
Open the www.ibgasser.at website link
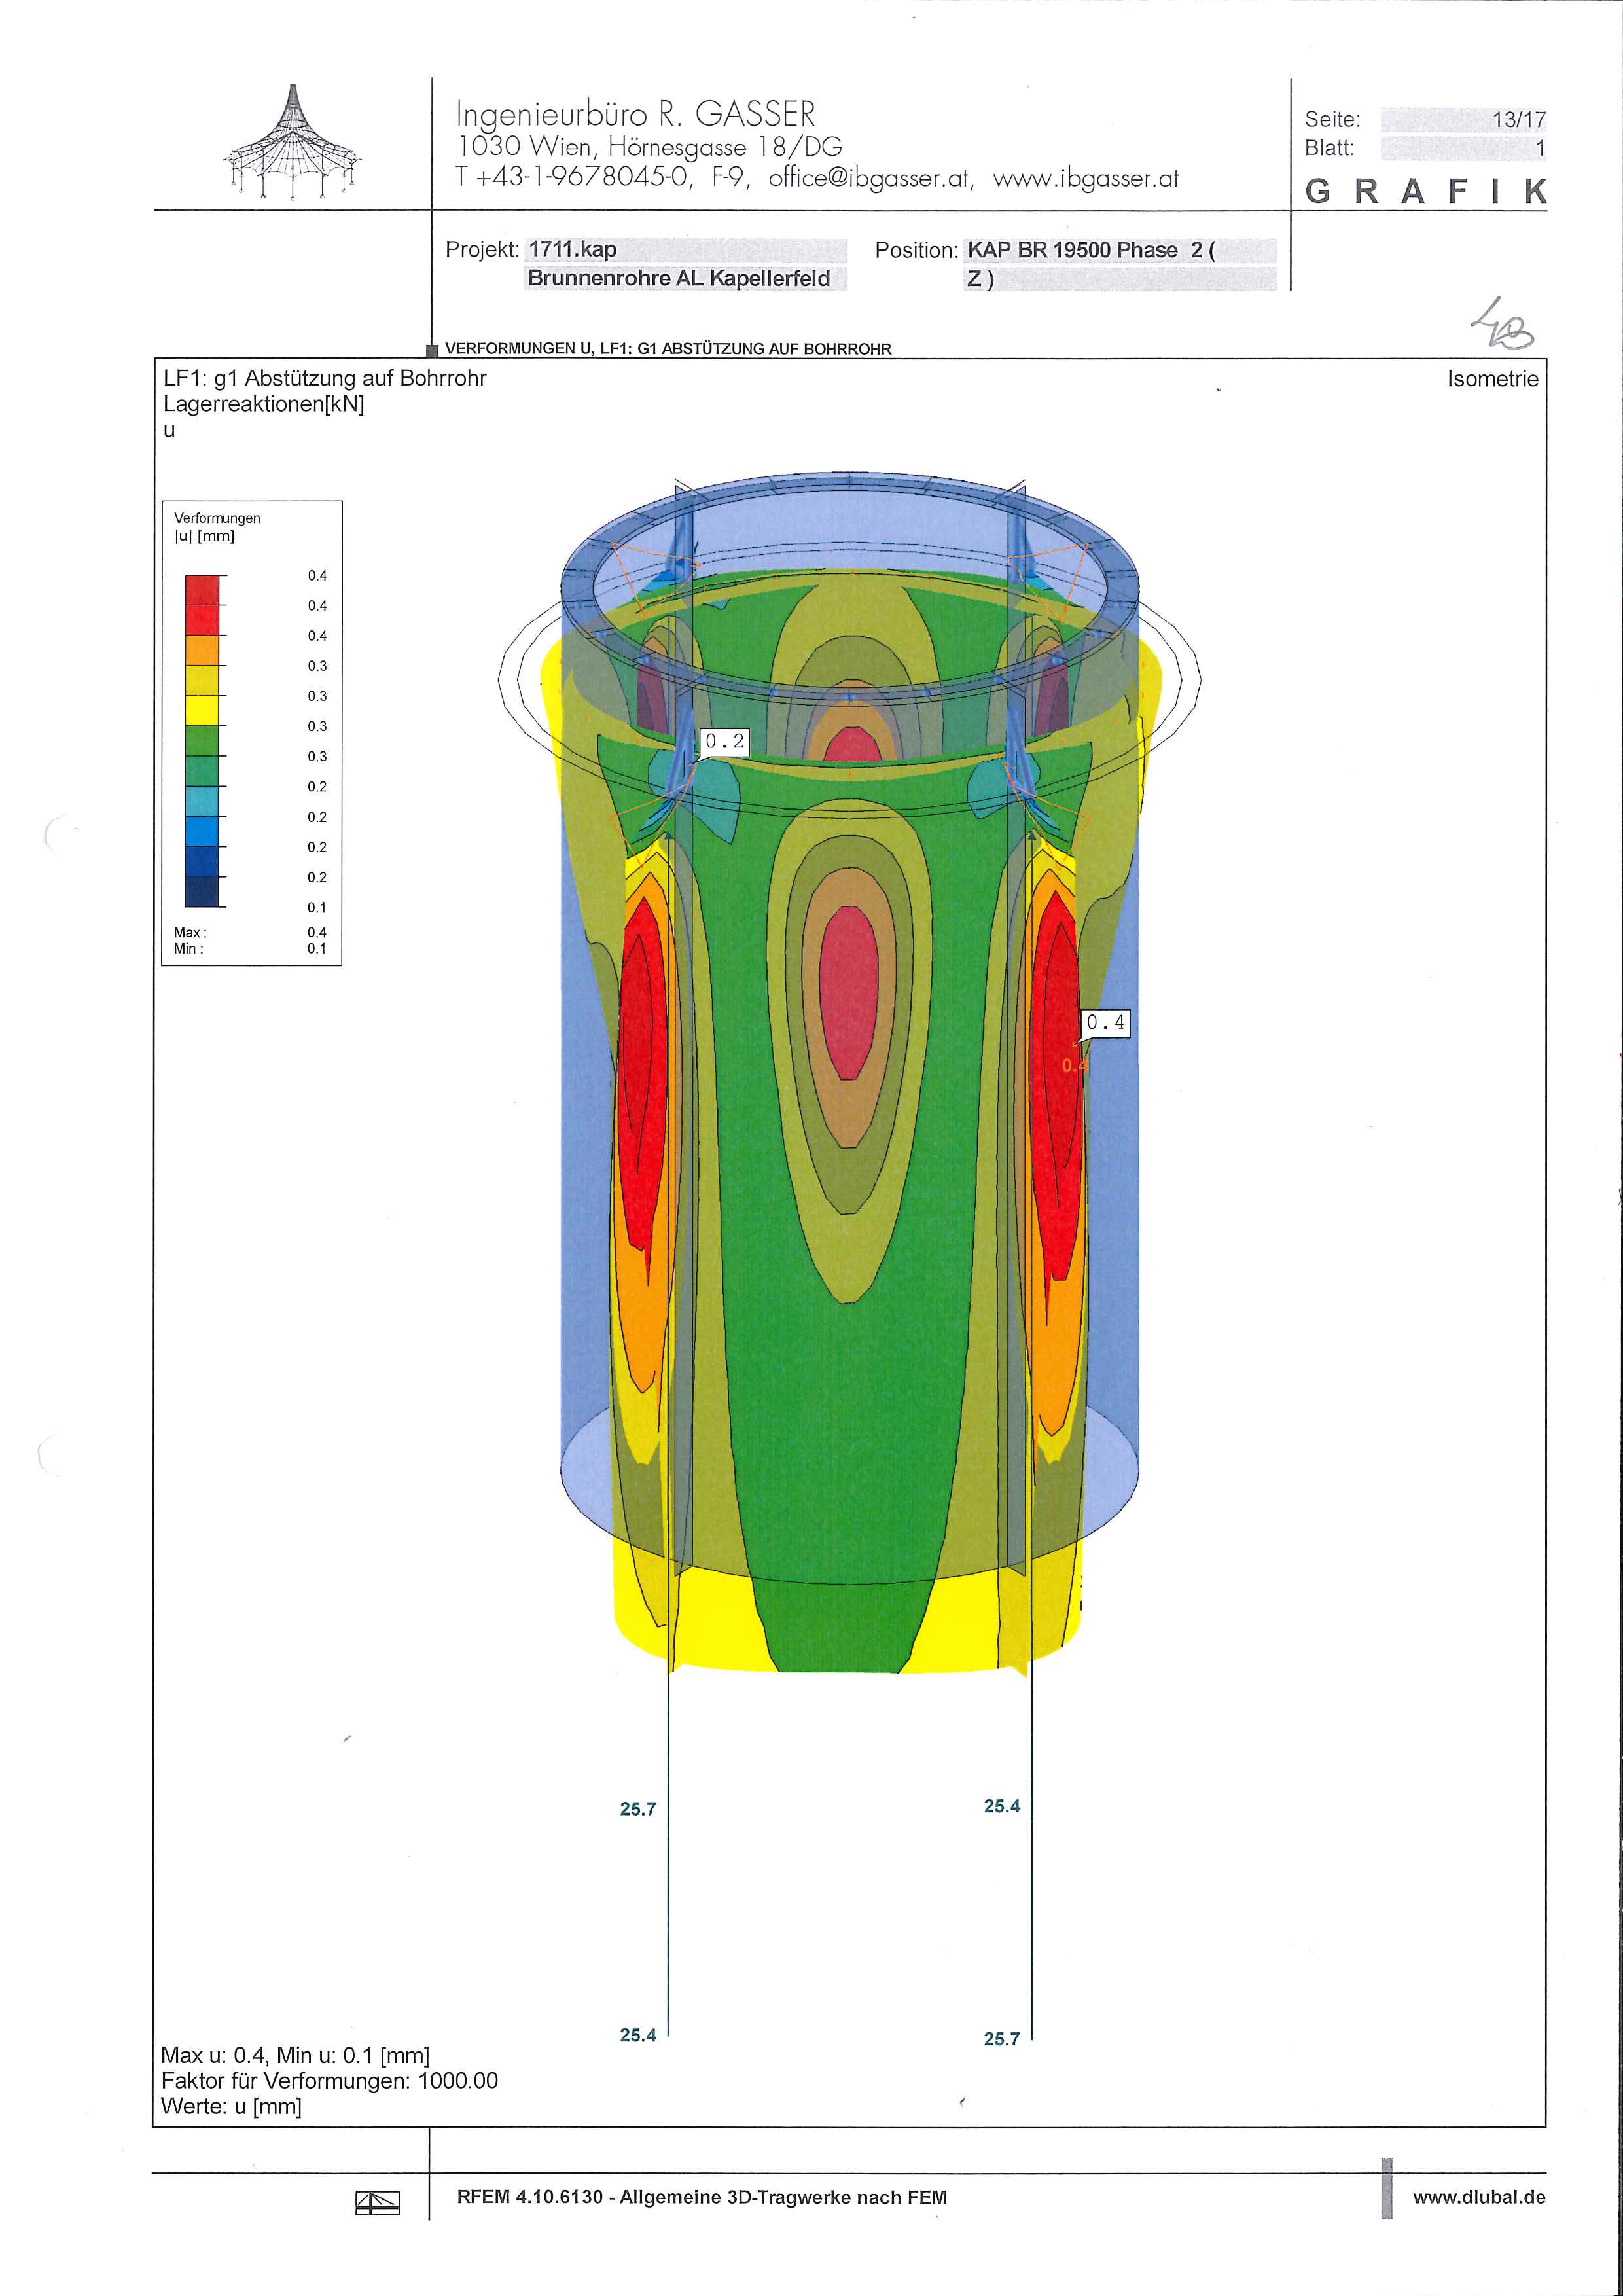1086,179
